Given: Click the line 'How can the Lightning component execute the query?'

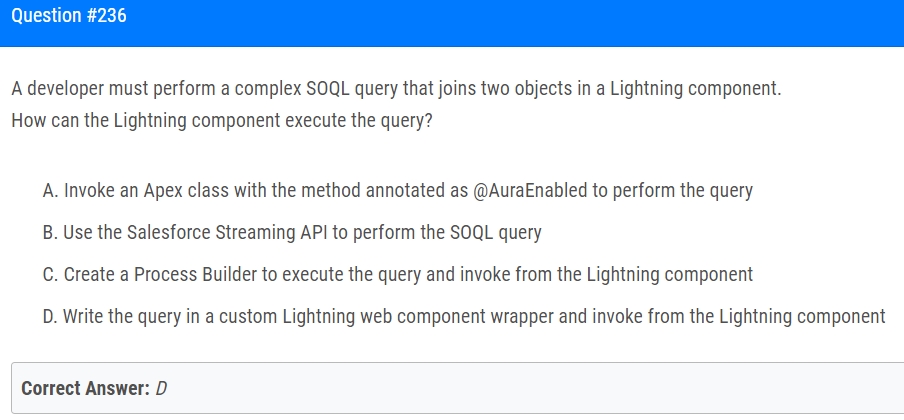Looking at the screenshot, I should (222, 121).
